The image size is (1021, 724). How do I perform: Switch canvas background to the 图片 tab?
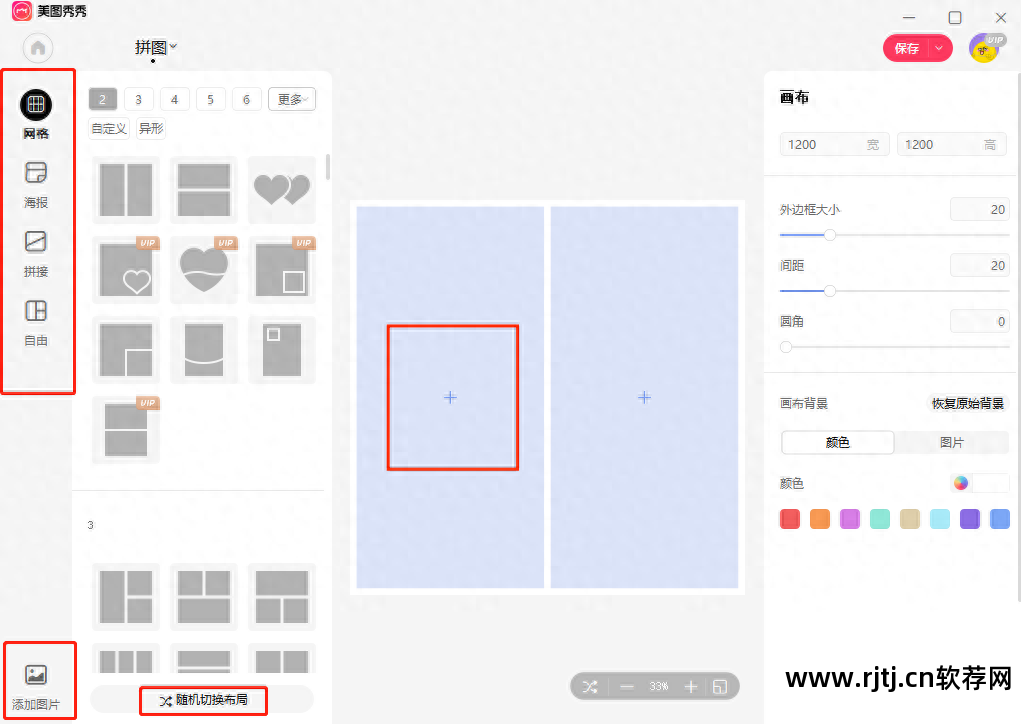click(952, 441)
